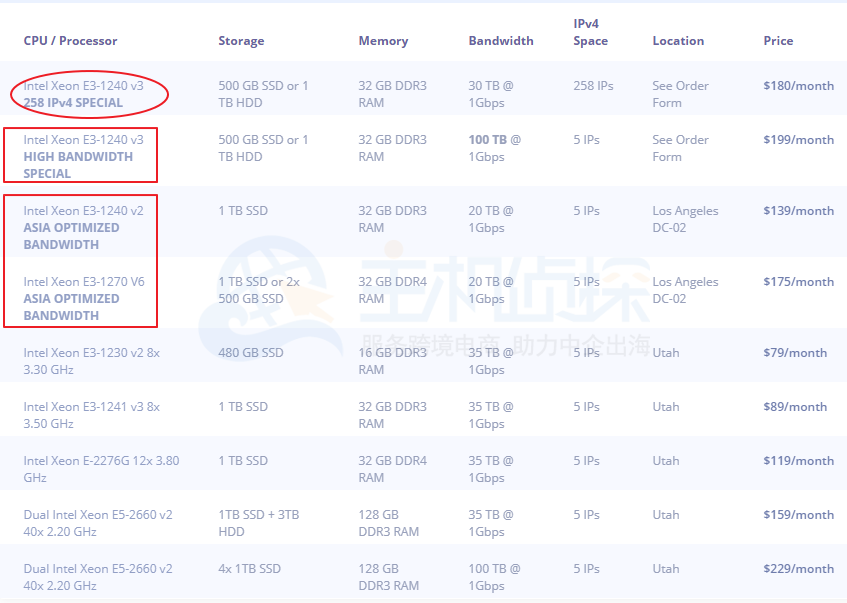847x603 pixels.
Task: Click the 480 GB SSD storage cell
Action: [x=251, y=353]
